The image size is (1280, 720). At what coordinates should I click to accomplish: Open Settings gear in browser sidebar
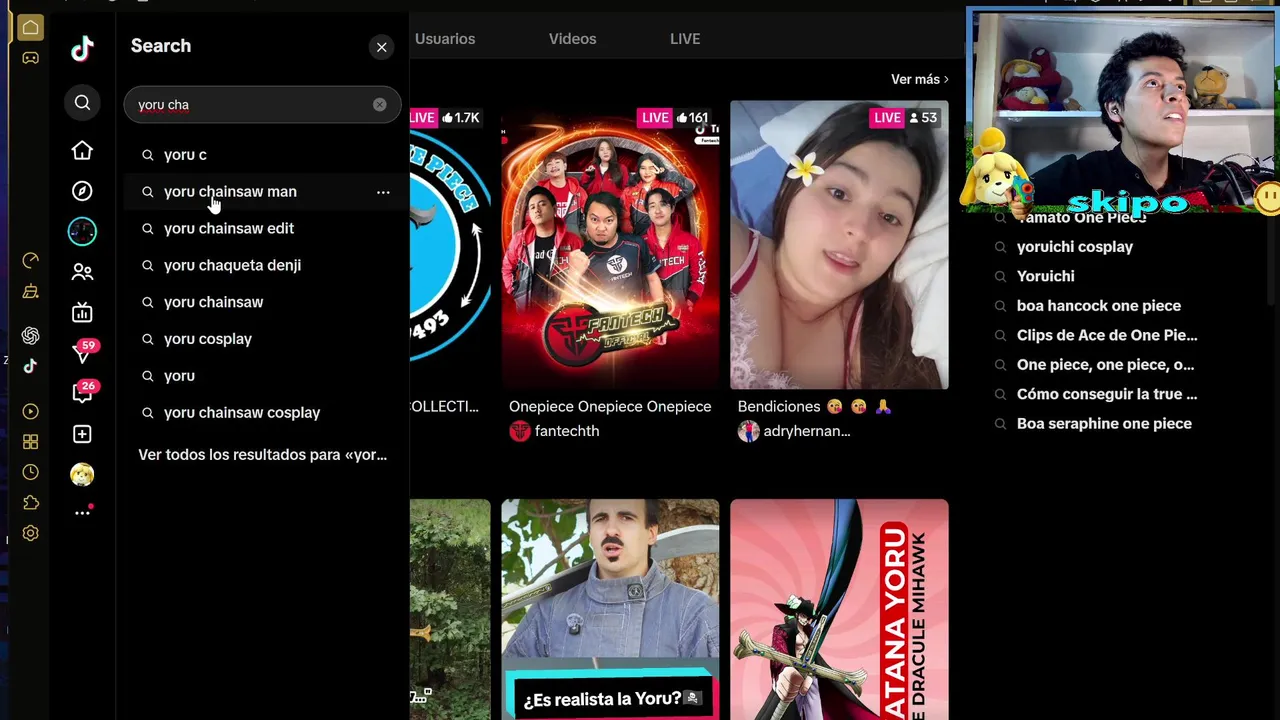tap(30, 533)
